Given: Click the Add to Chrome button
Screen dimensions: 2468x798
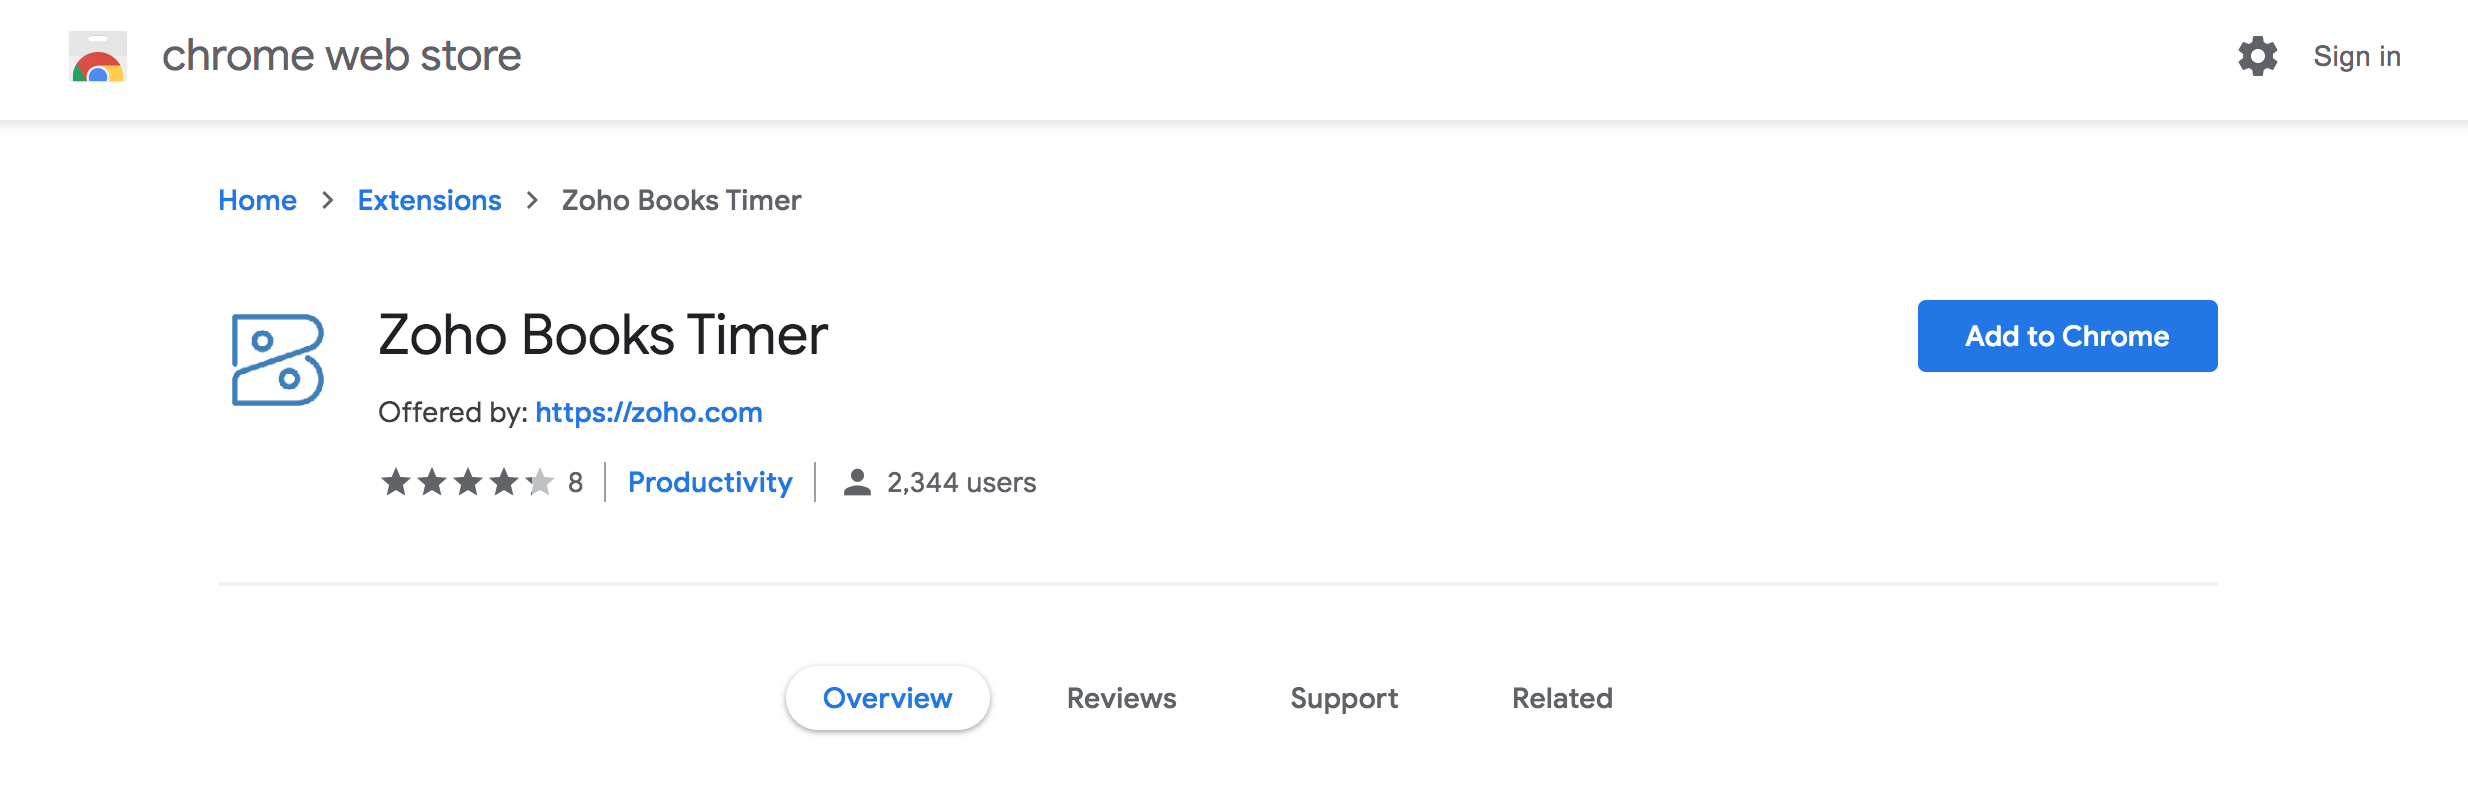Looking at the screenshot, I should click(2066, 336).
